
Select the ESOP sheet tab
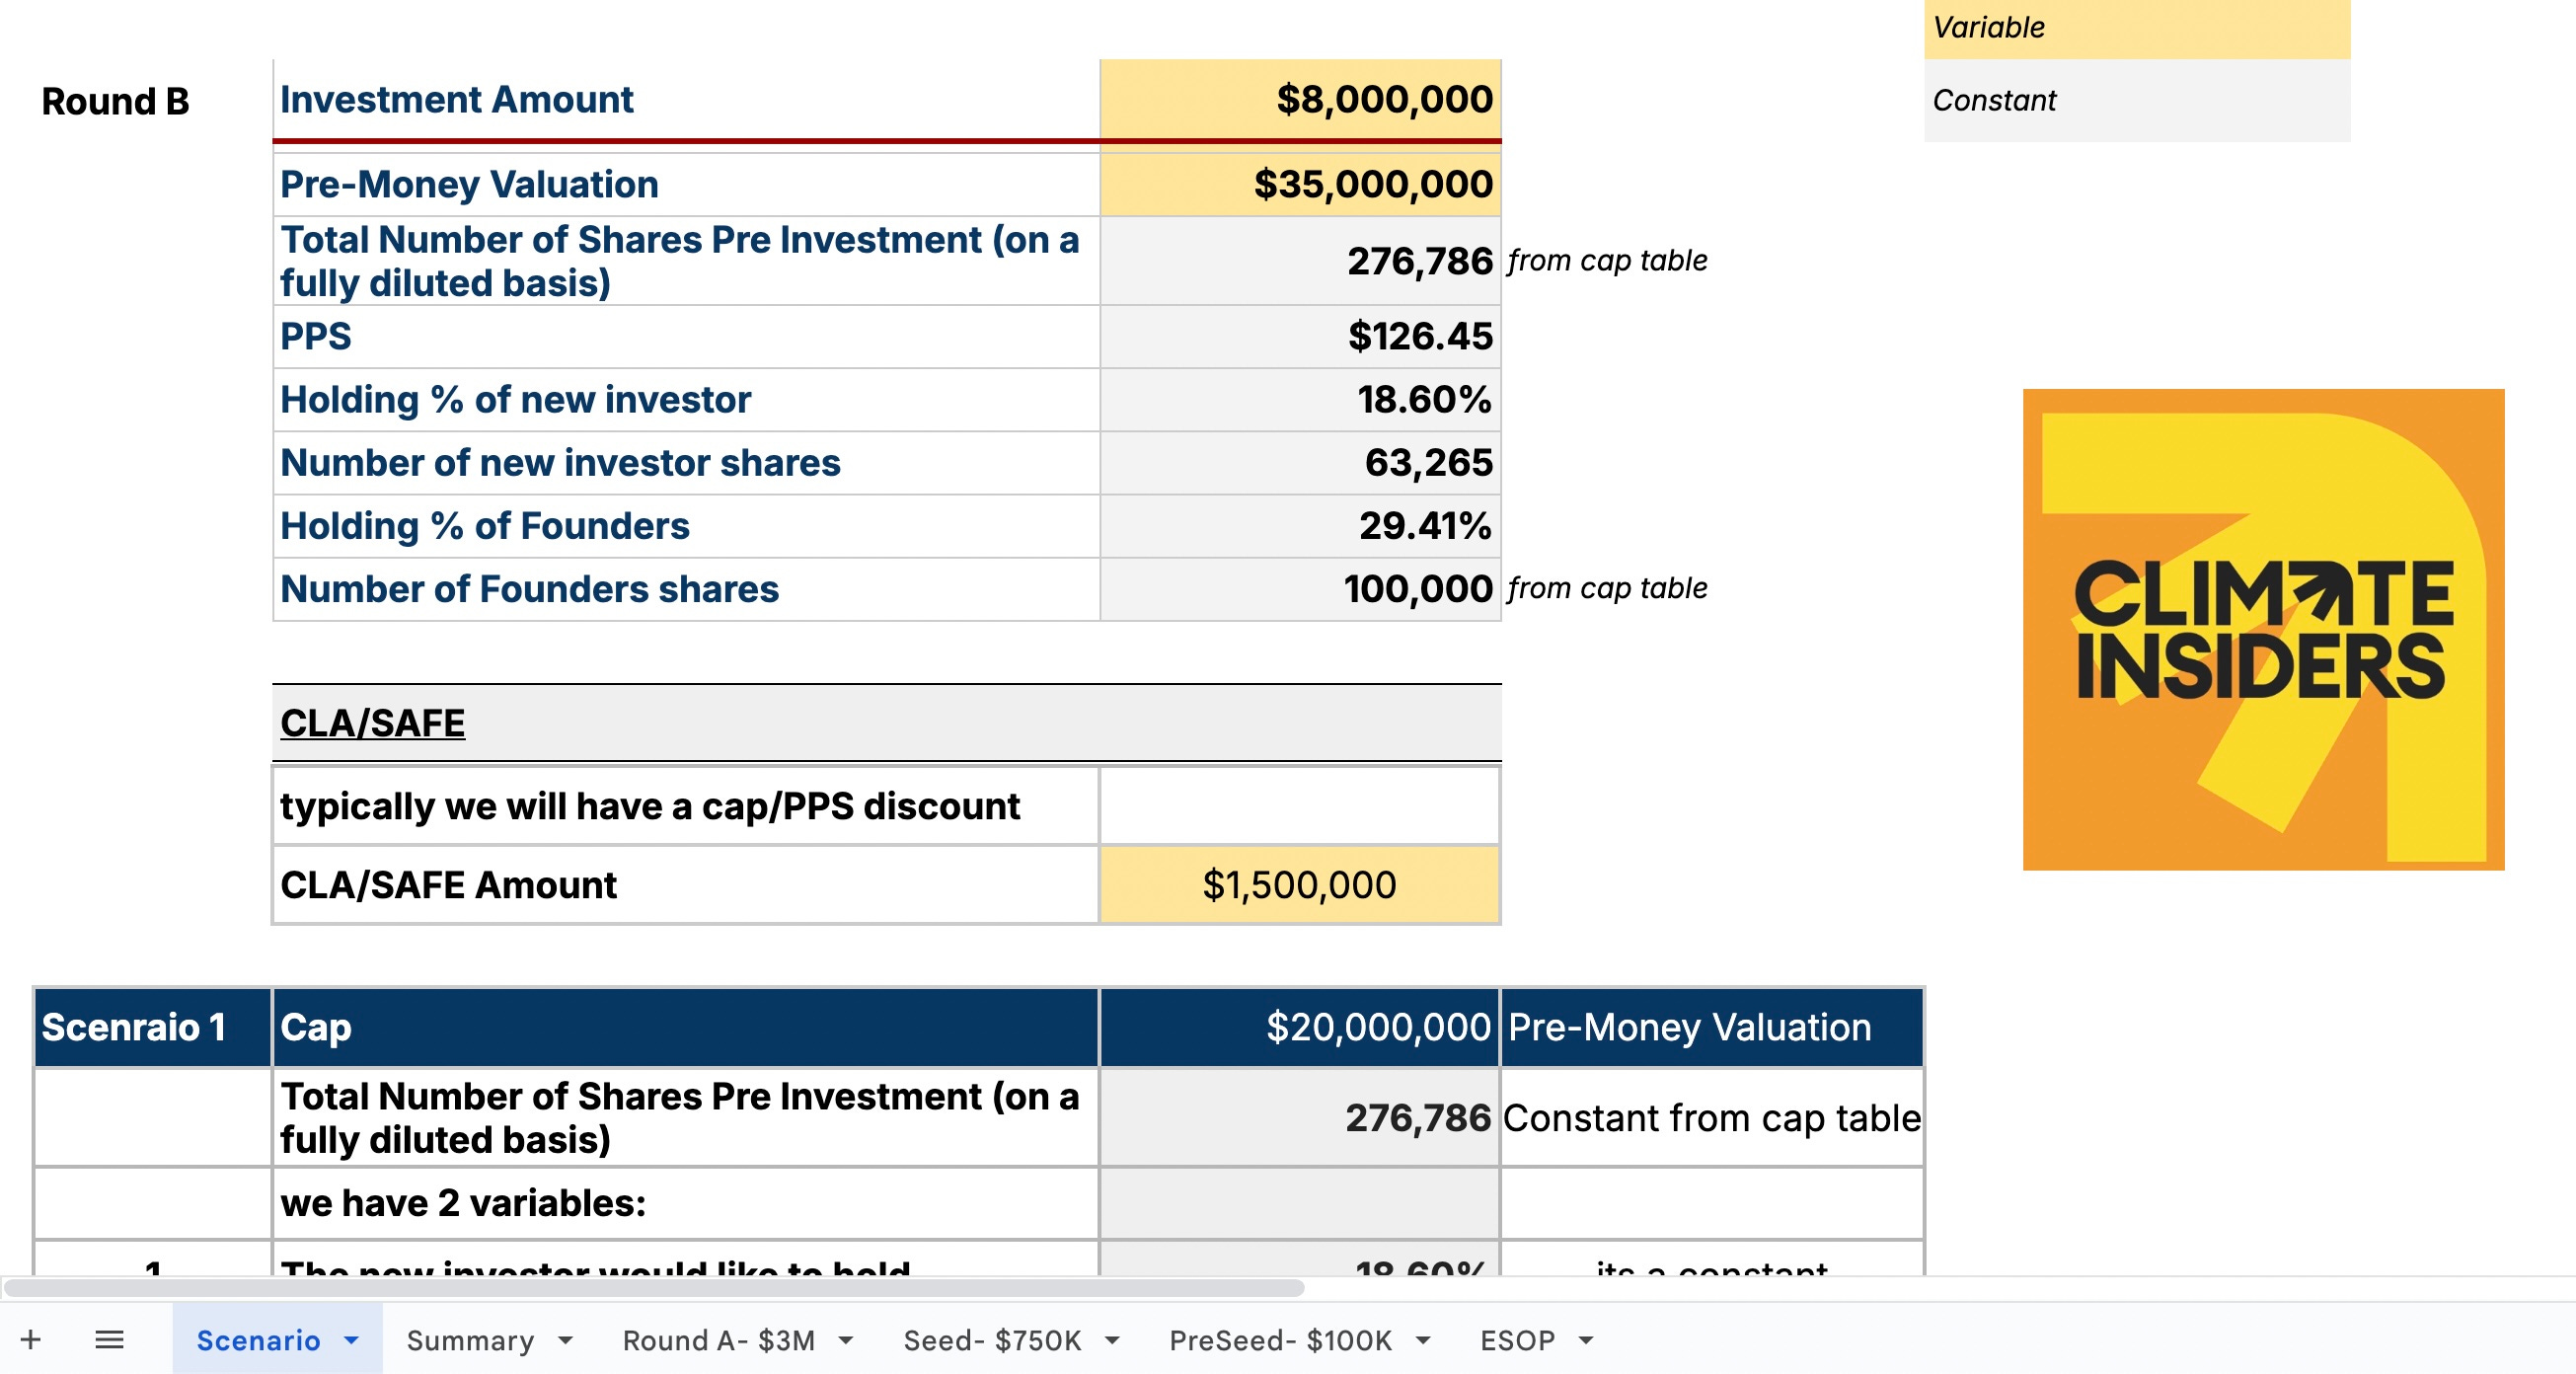[x=1517, y=1340]
